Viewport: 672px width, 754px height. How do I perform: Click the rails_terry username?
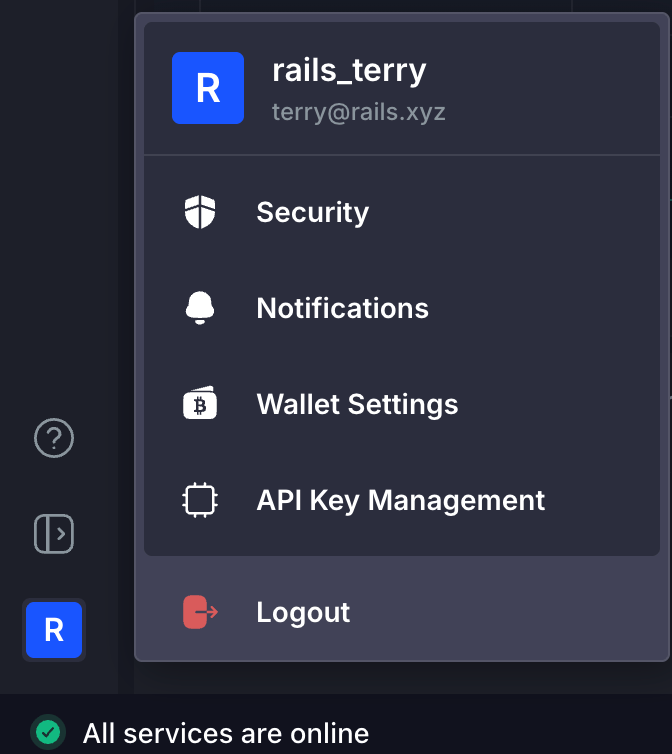click(349, 71)
